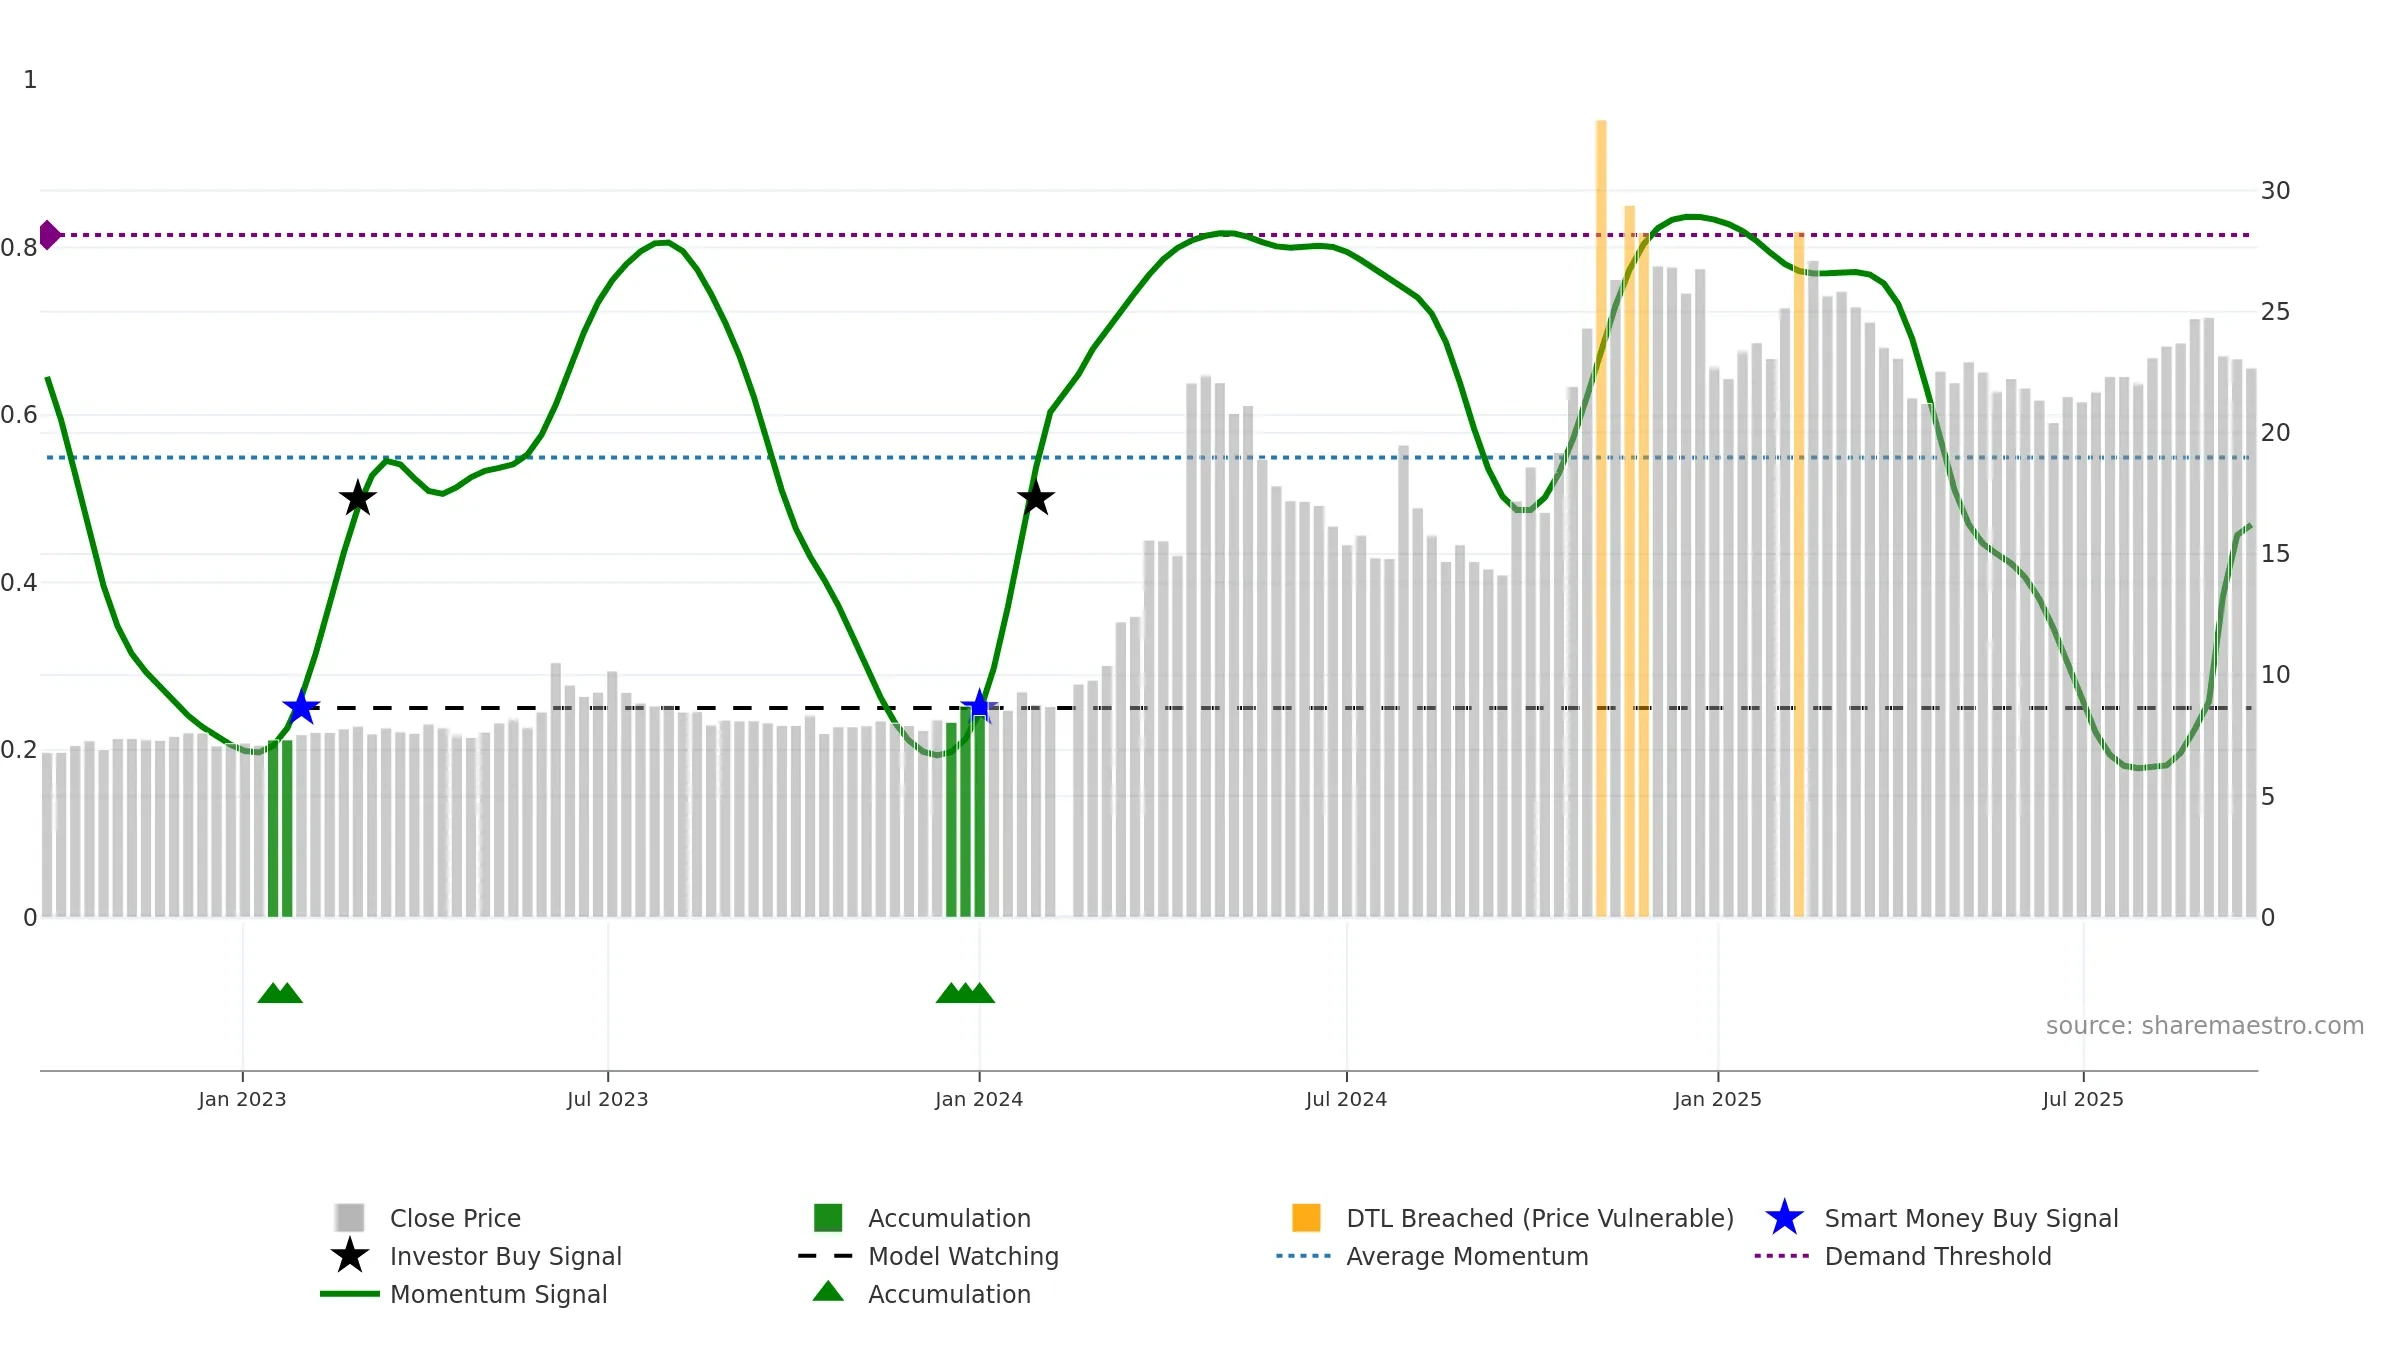Screen dimensions: 2400x1350
Task: Click the Jul 2024 axis label
Action: click(1346, 1099)
